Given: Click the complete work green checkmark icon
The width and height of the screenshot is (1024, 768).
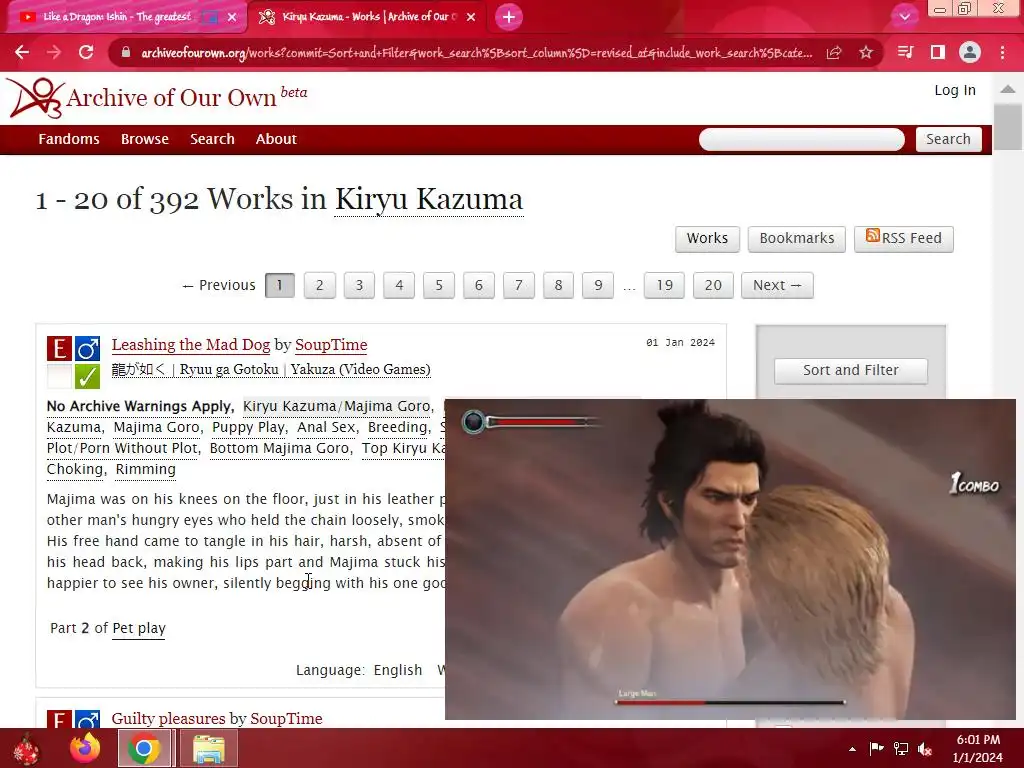Looking at the screenshot, I should 87,376.
